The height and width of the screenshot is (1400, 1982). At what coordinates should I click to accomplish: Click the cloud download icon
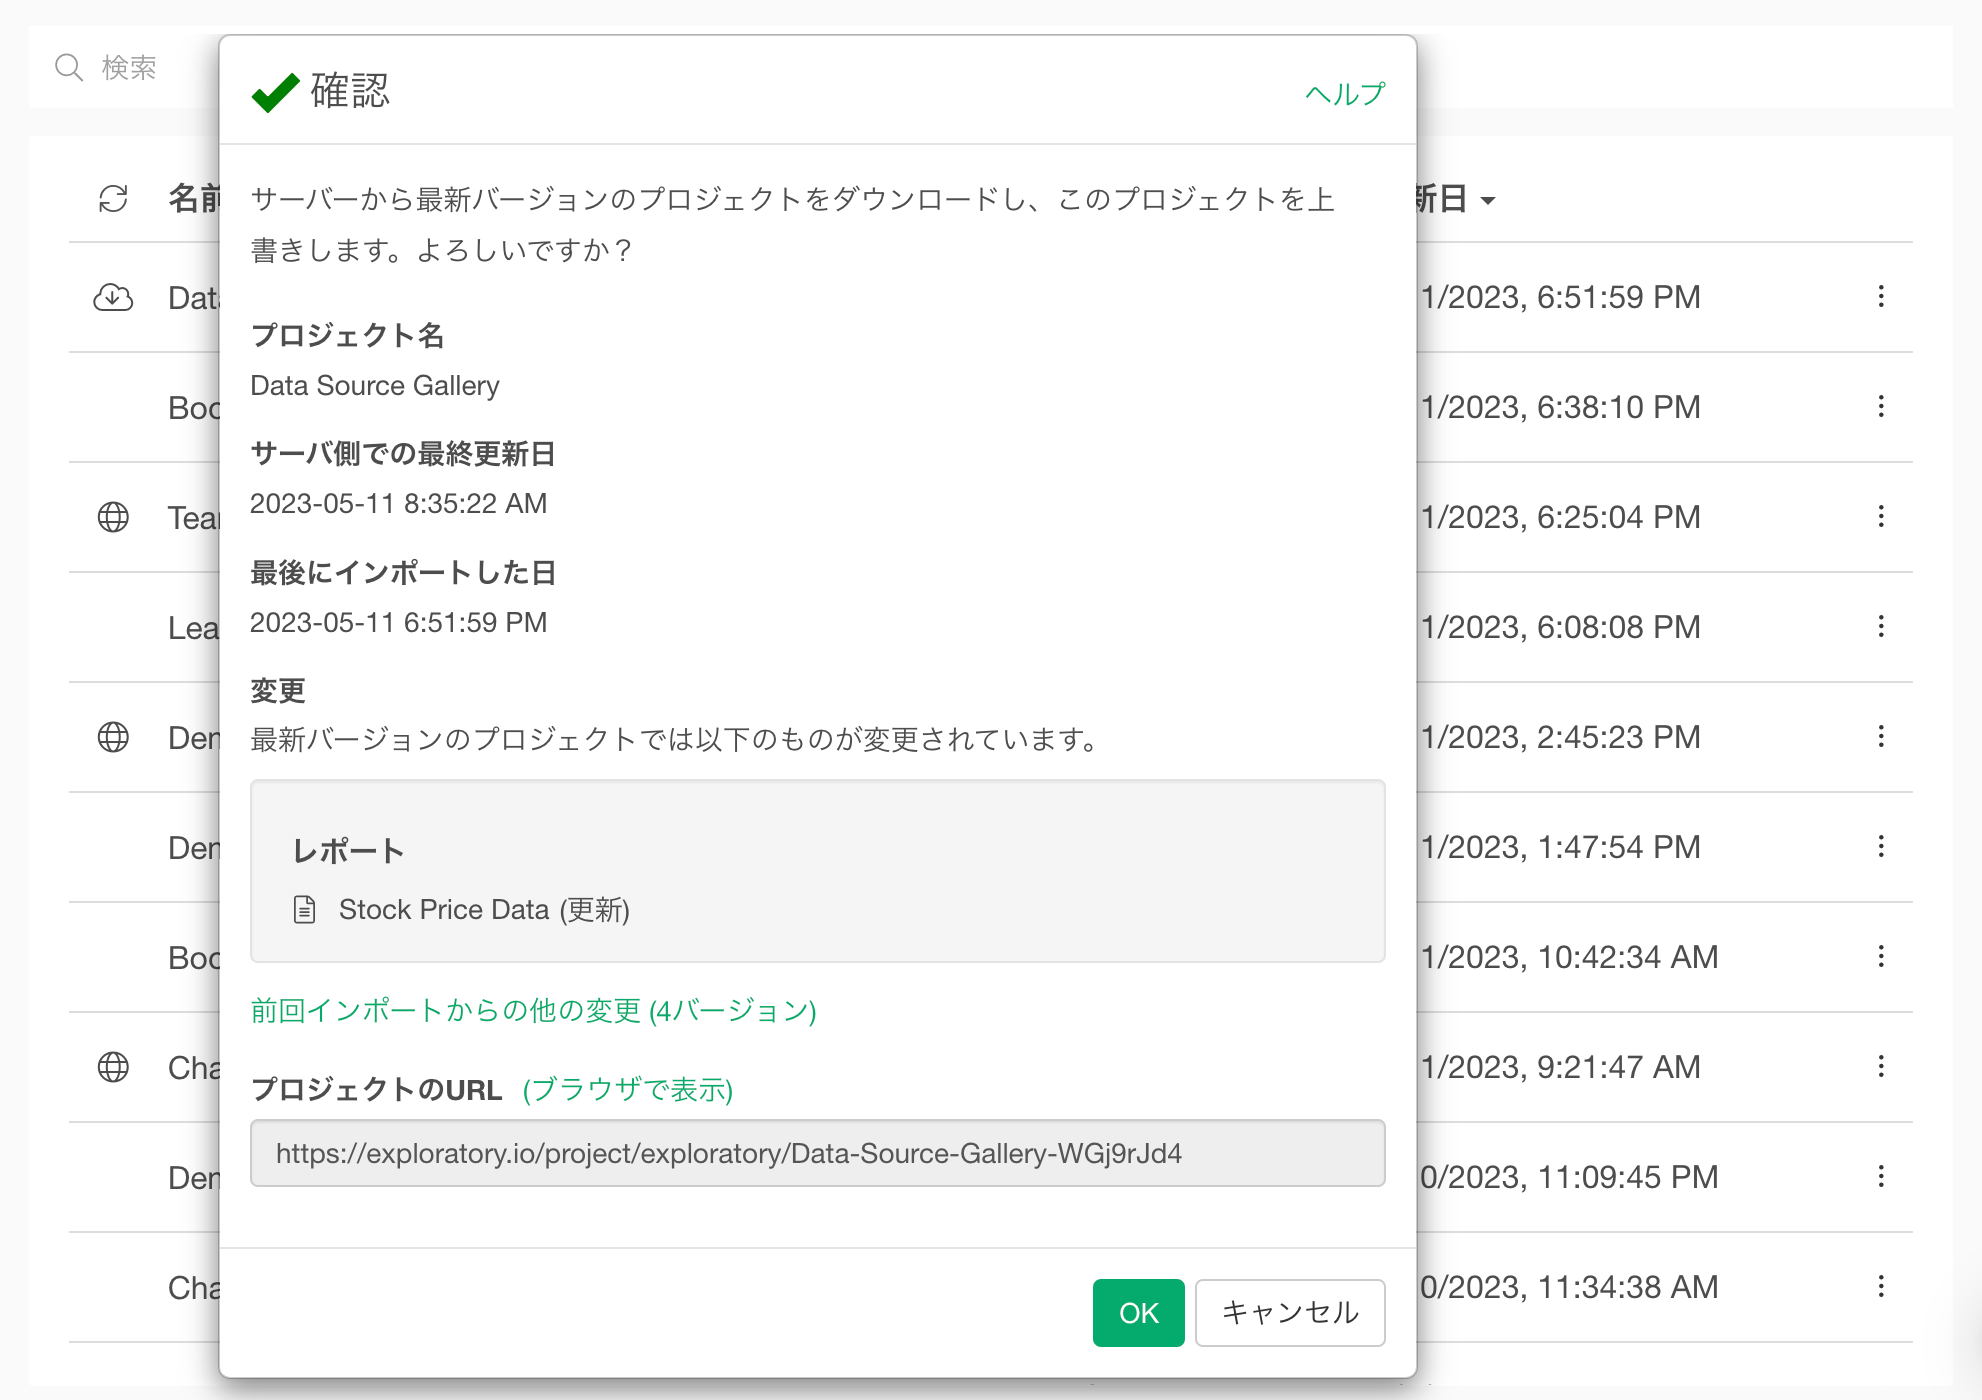(113, 297)
